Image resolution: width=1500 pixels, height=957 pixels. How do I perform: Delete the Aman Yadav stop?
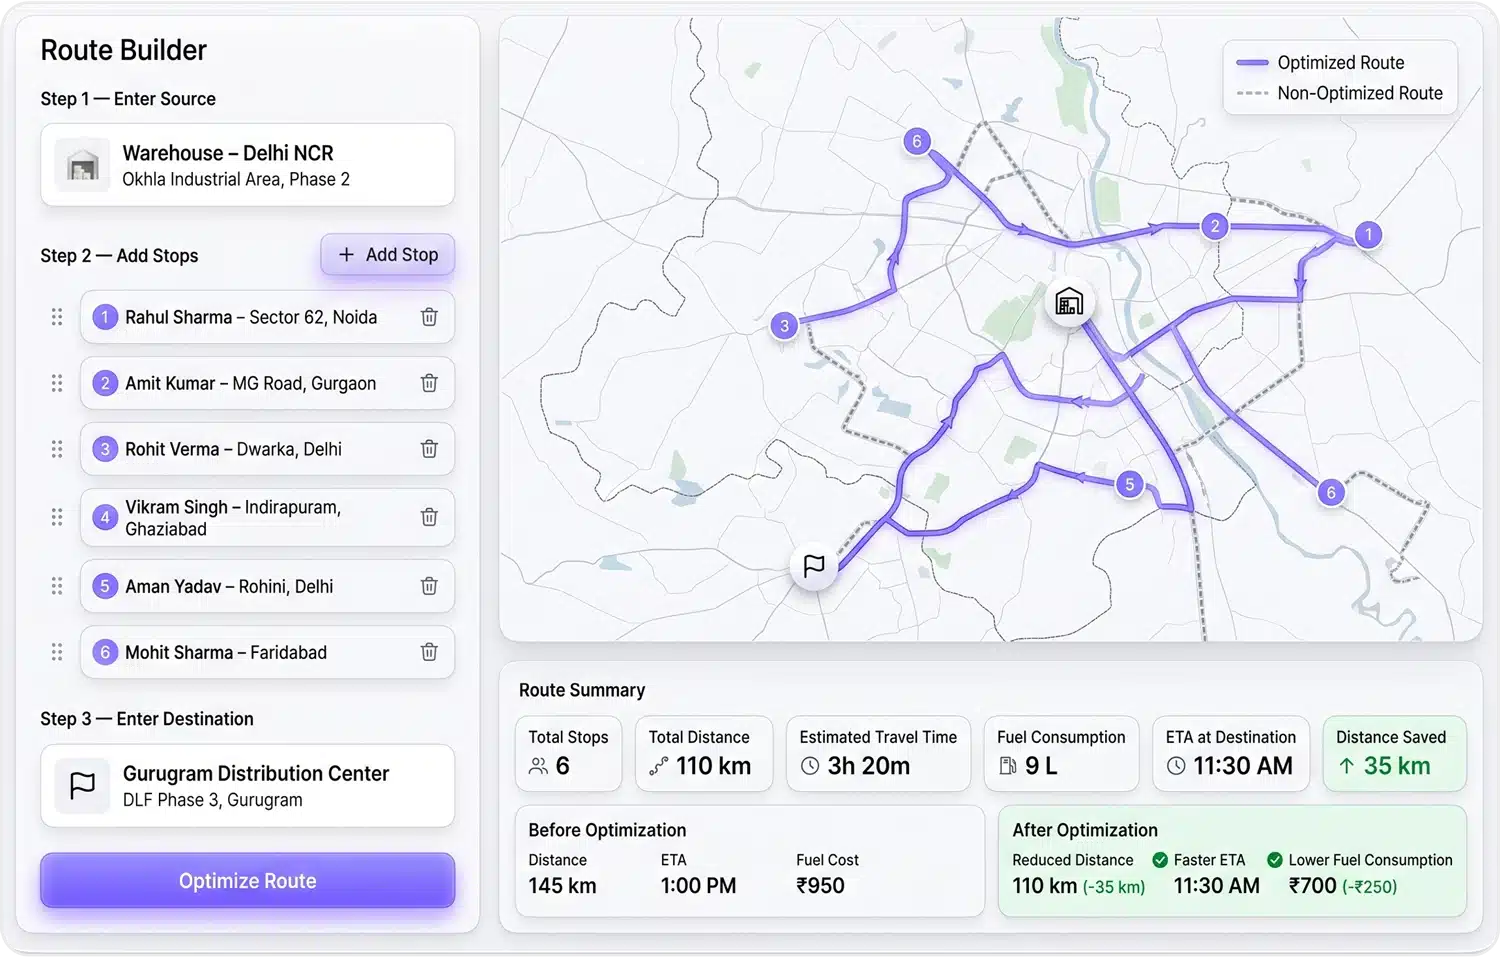point(429,586)
